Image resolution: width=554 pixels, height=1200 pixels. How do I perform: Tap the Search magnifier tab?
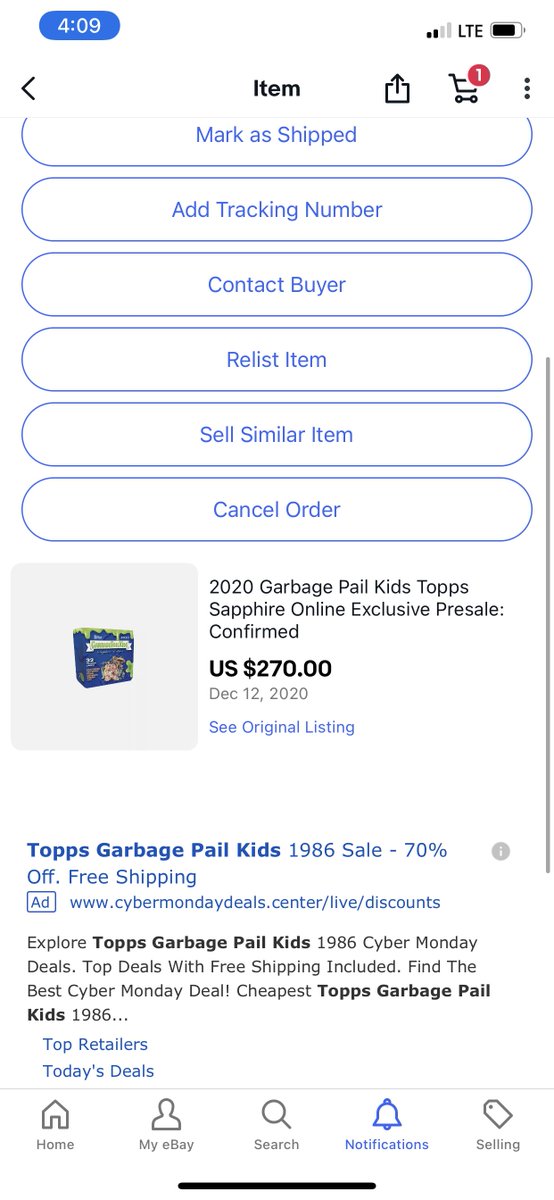pyautogui.click(x=276, y=1125)
